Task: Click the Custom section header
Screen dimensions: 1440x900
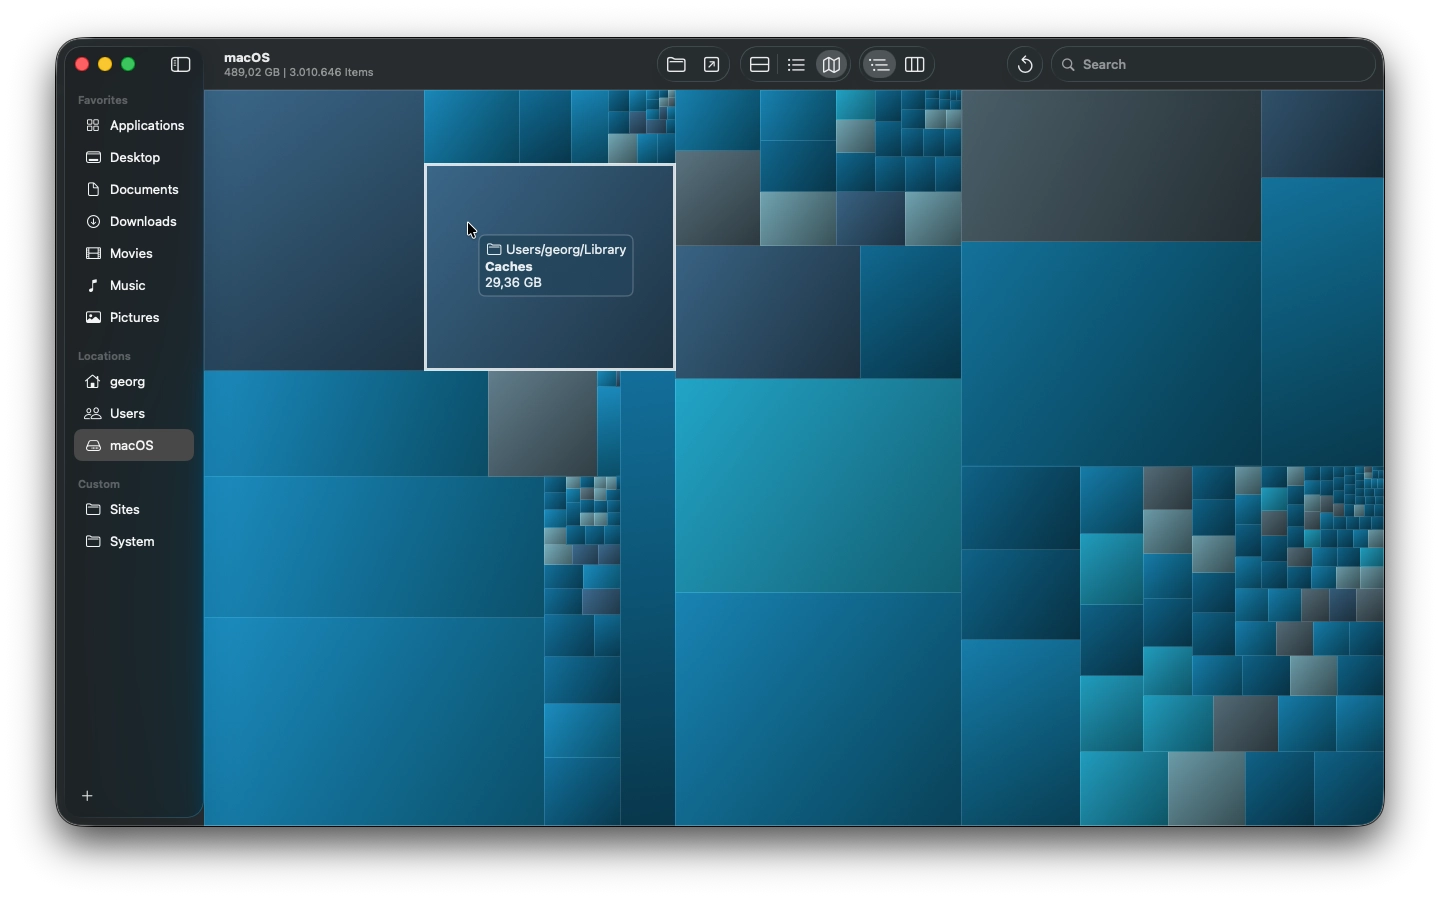Action: point(99,484)
